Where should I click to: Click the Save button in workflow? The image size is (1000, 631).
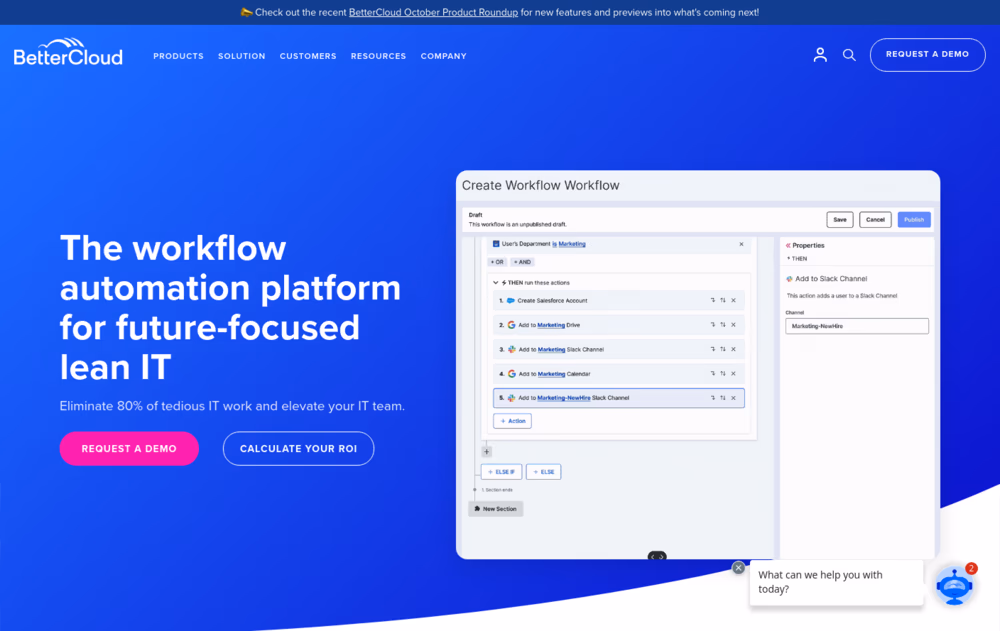[840, 219]
